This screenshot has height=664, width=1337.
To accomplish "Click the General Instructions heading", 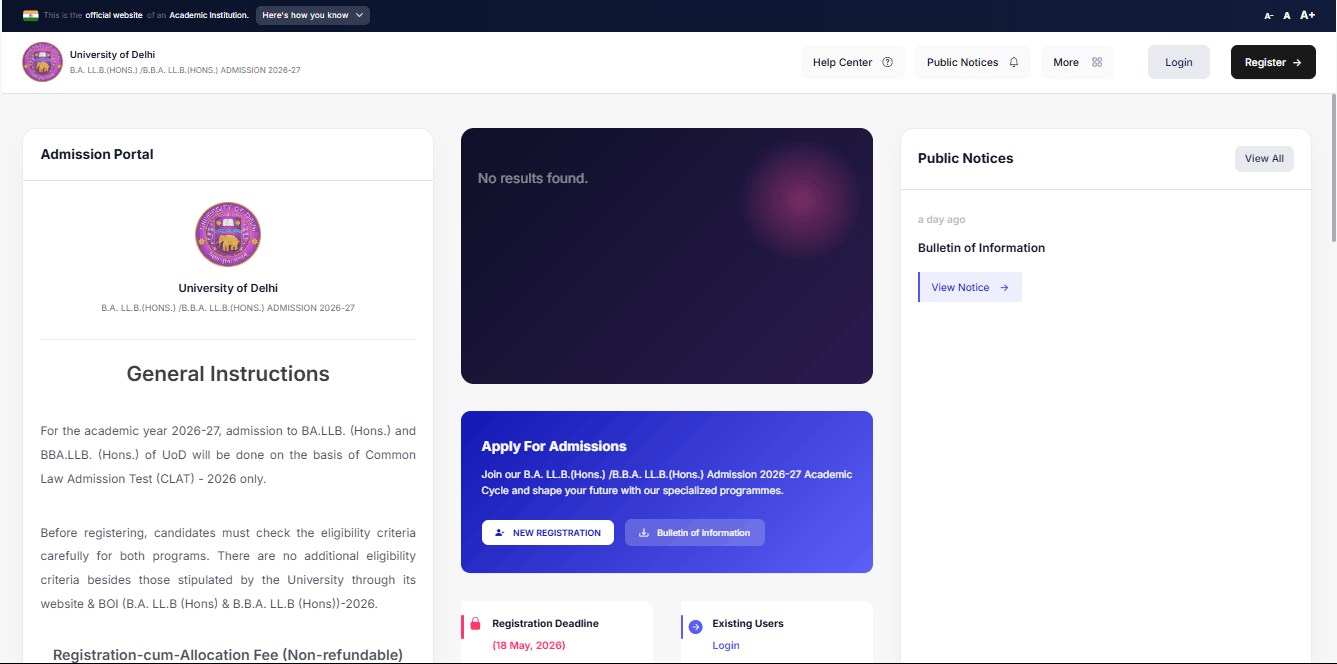I will click(x=228, y=374).
